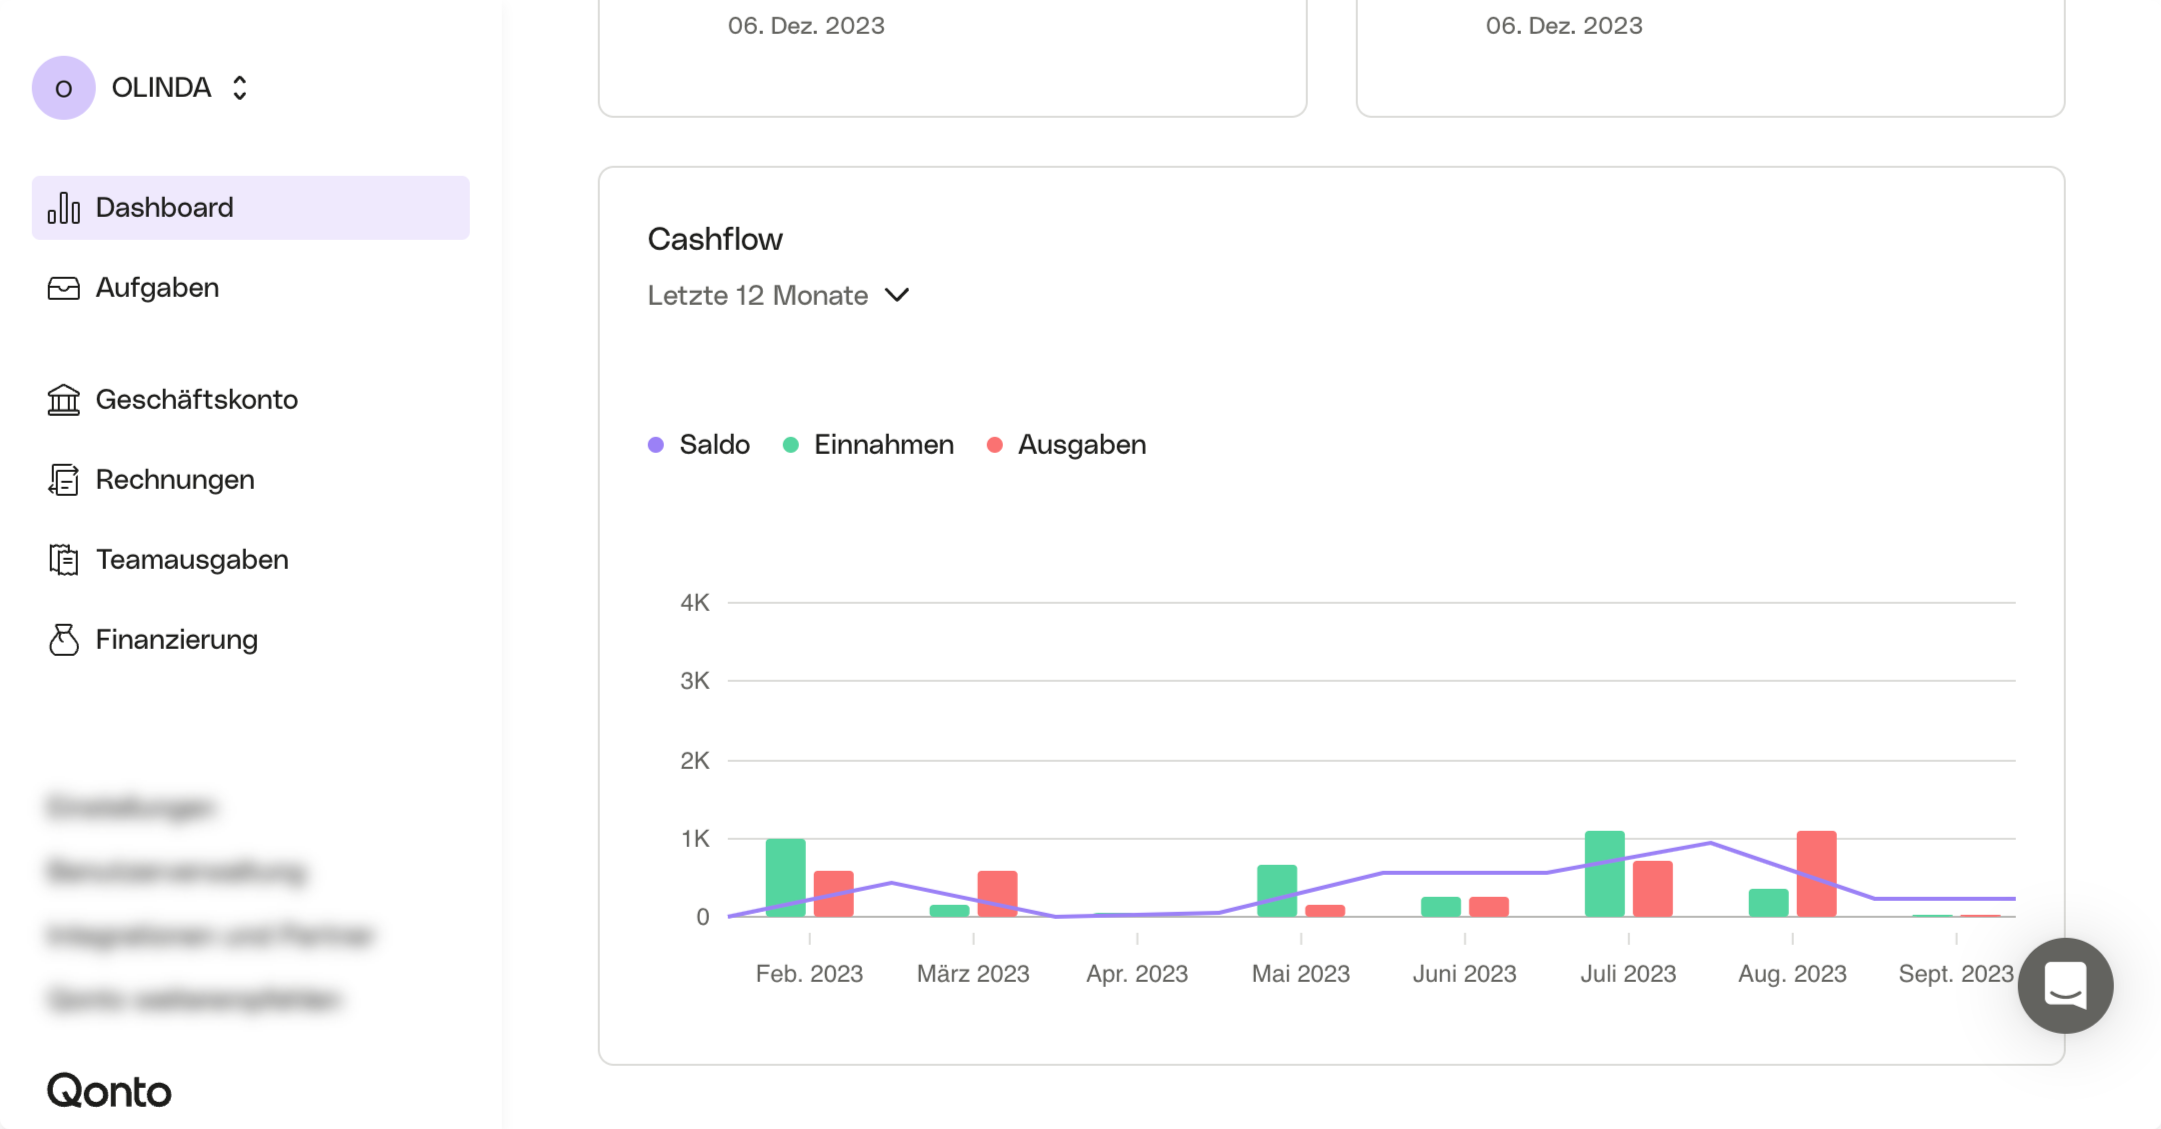Screen dimensions: 2161x1129
Task: Open the chat support bubble
Action: pos(2064,985)
